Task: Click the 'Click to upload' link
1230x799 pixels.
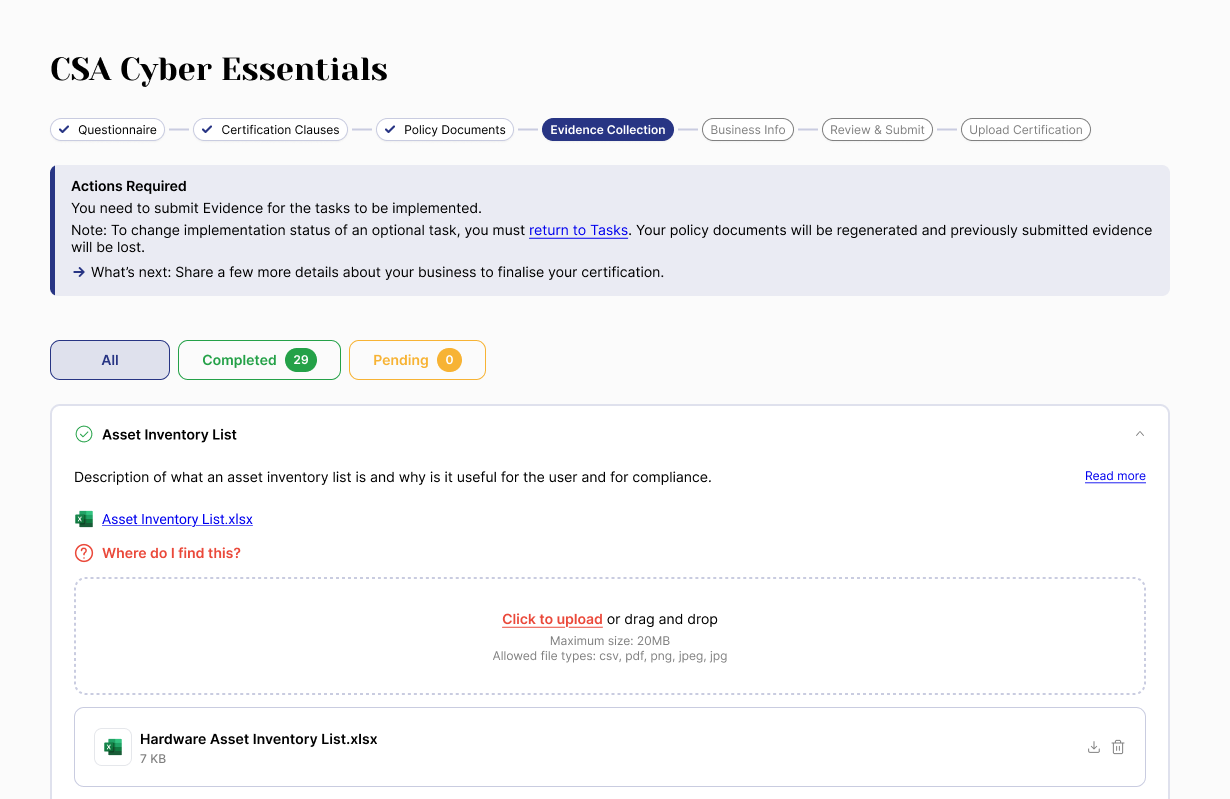Action: (552, 619)
